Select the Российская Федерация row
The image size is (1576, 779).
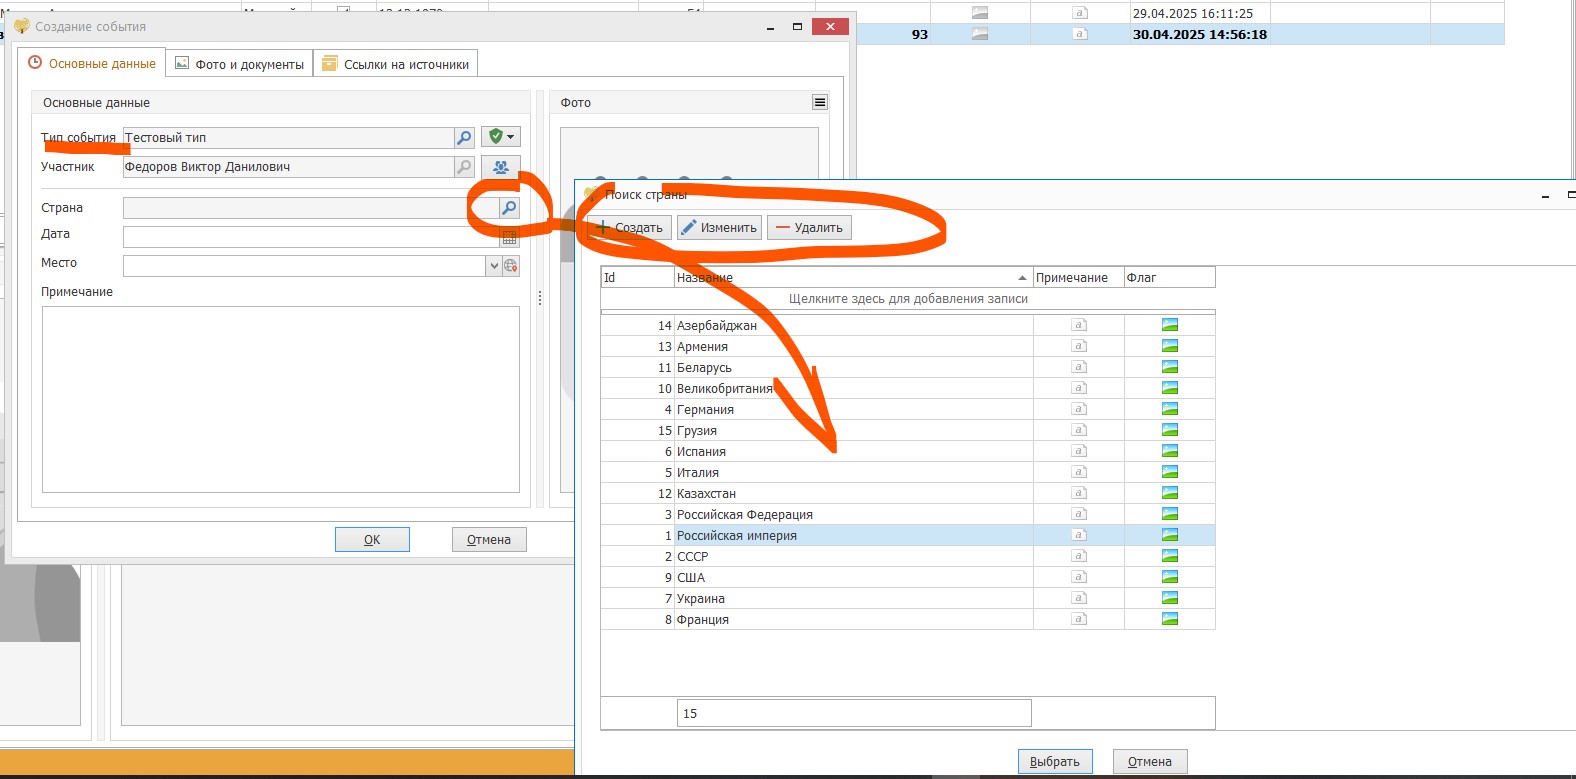tap(744, 514)
